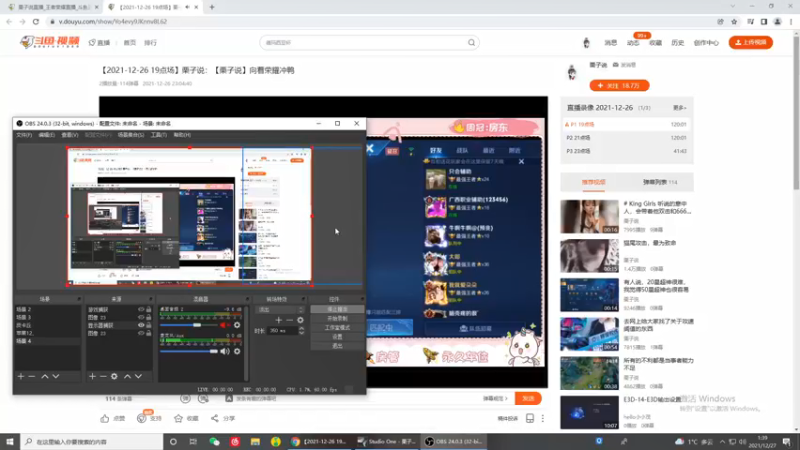The width and height of the screenshot is (800, 450).
Task: Toggle lock on 显示器捕获 source
Action: (x=148, y=325)
